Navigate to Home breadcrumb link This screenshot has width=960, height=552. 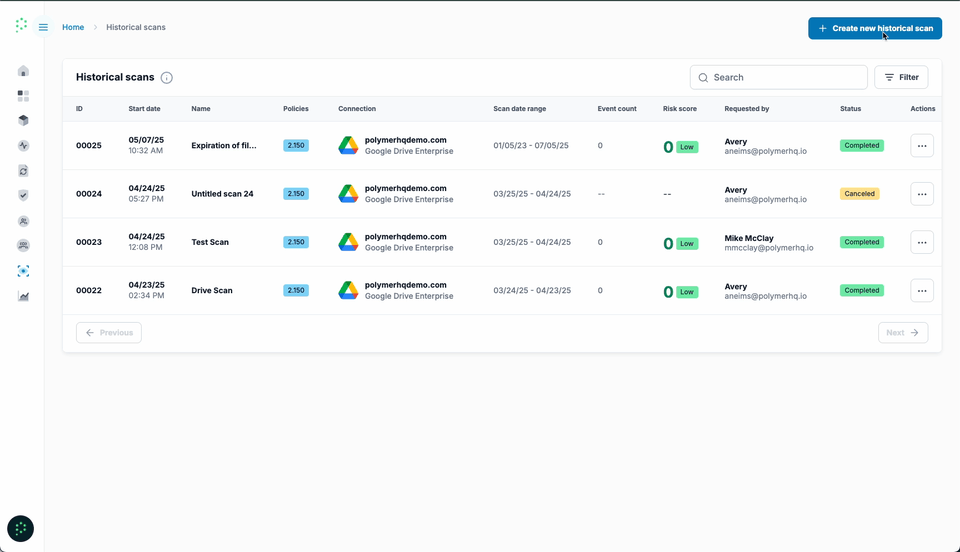click(x=73, y=27)
